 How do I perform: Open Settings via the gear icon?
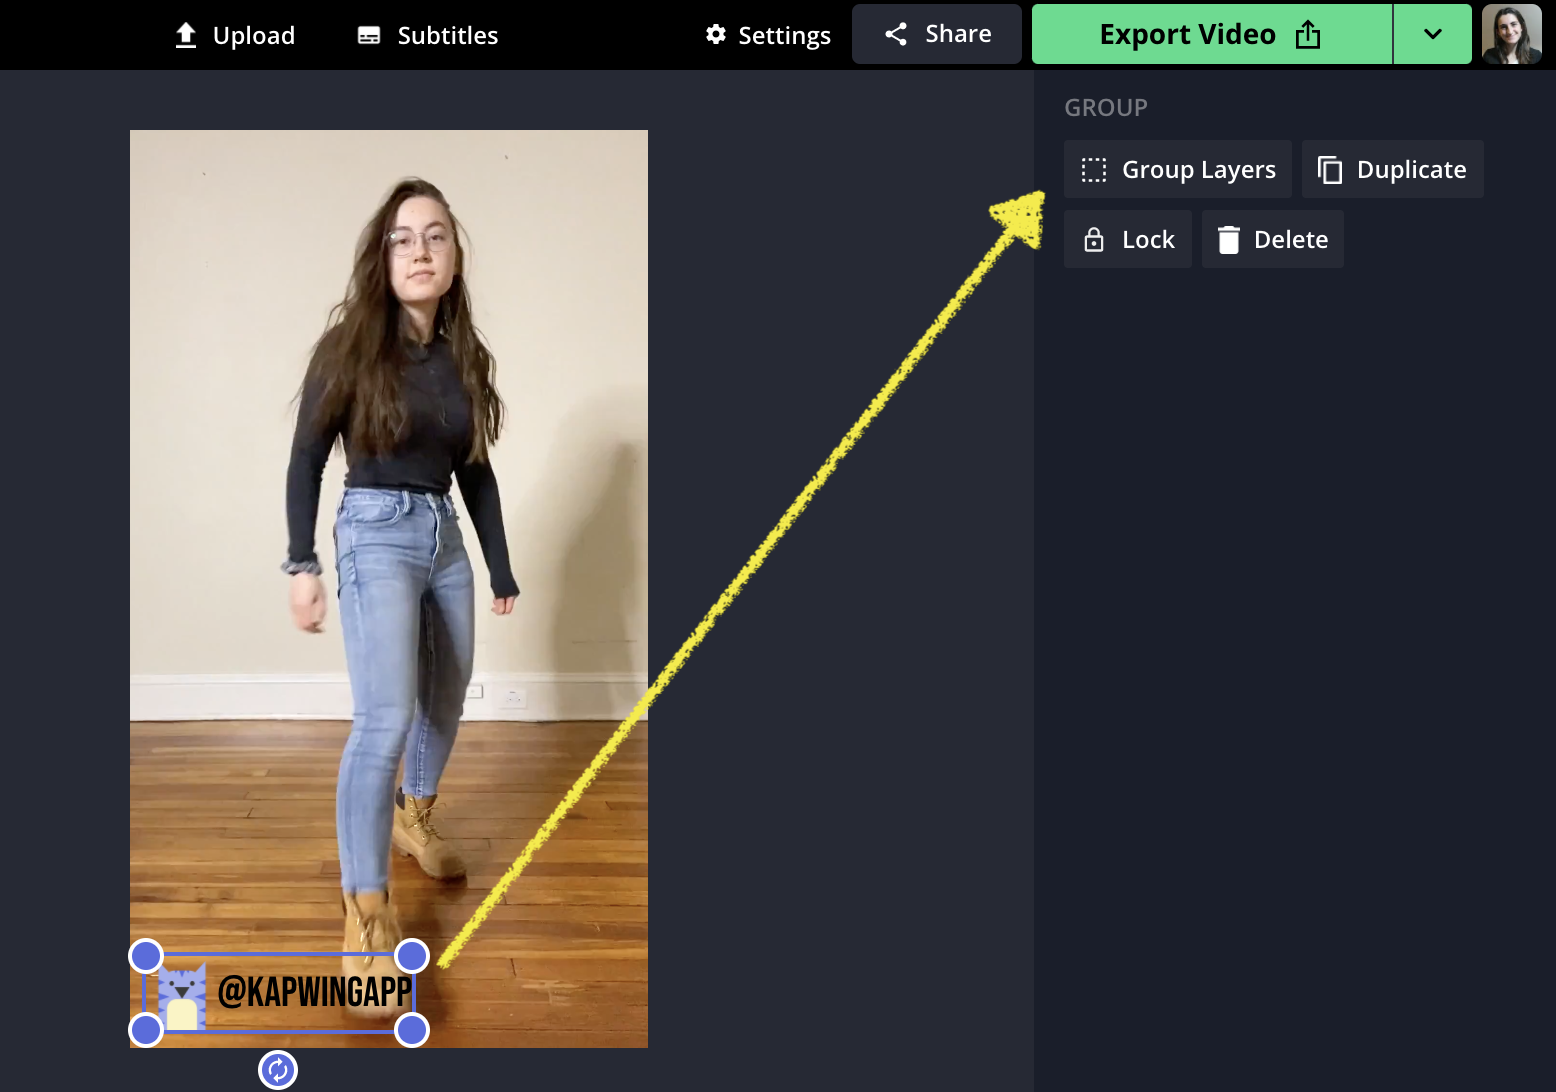[716, 35]
